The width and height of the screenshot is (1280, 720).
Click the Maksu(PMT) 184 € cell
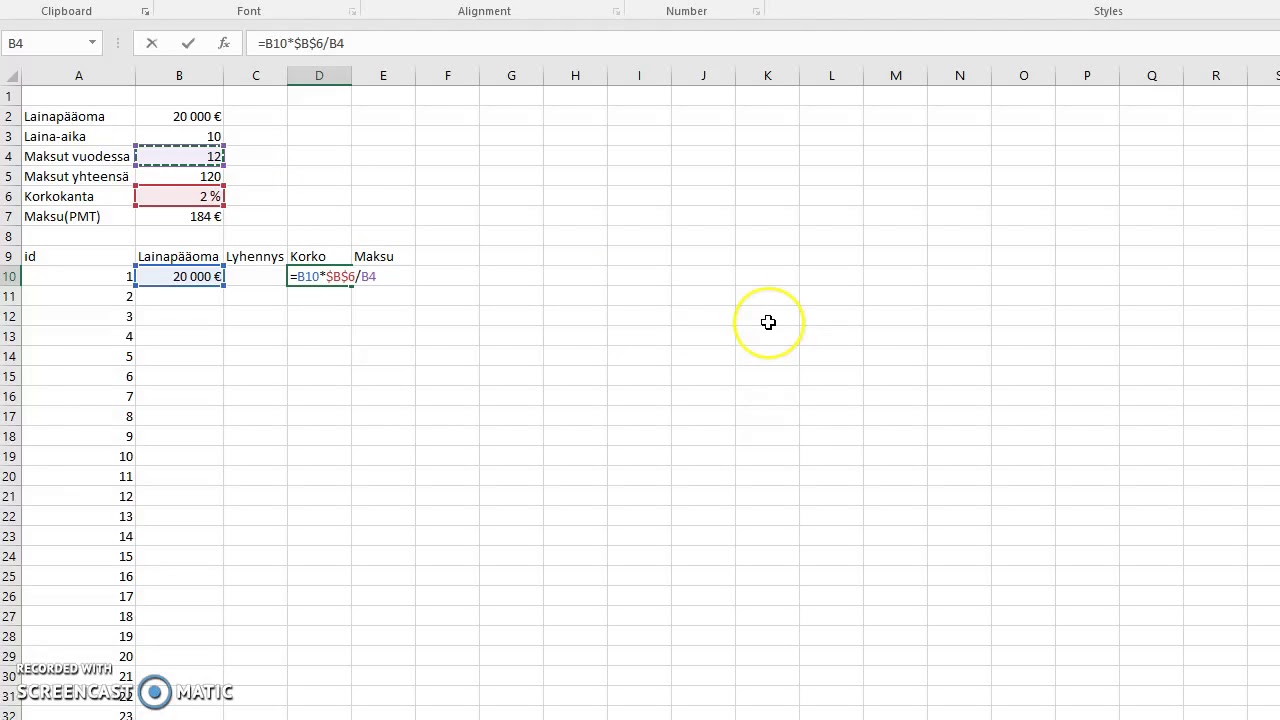179,216
